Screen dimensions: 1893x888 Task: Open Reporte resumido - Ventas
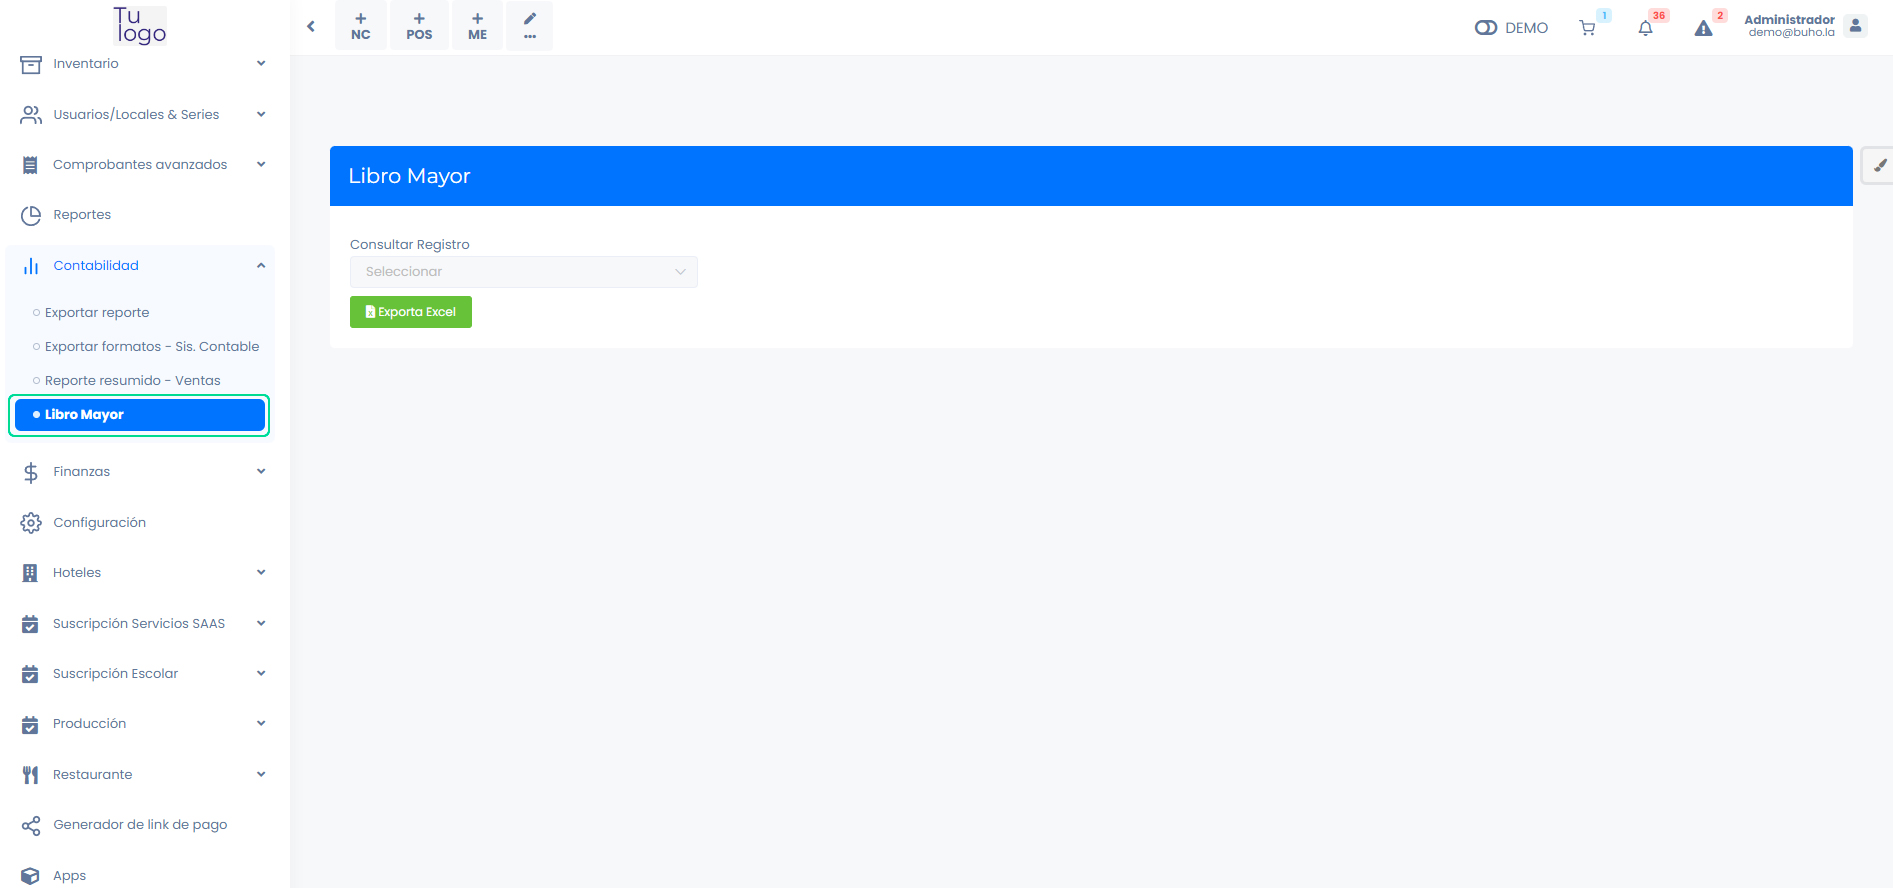132,380
